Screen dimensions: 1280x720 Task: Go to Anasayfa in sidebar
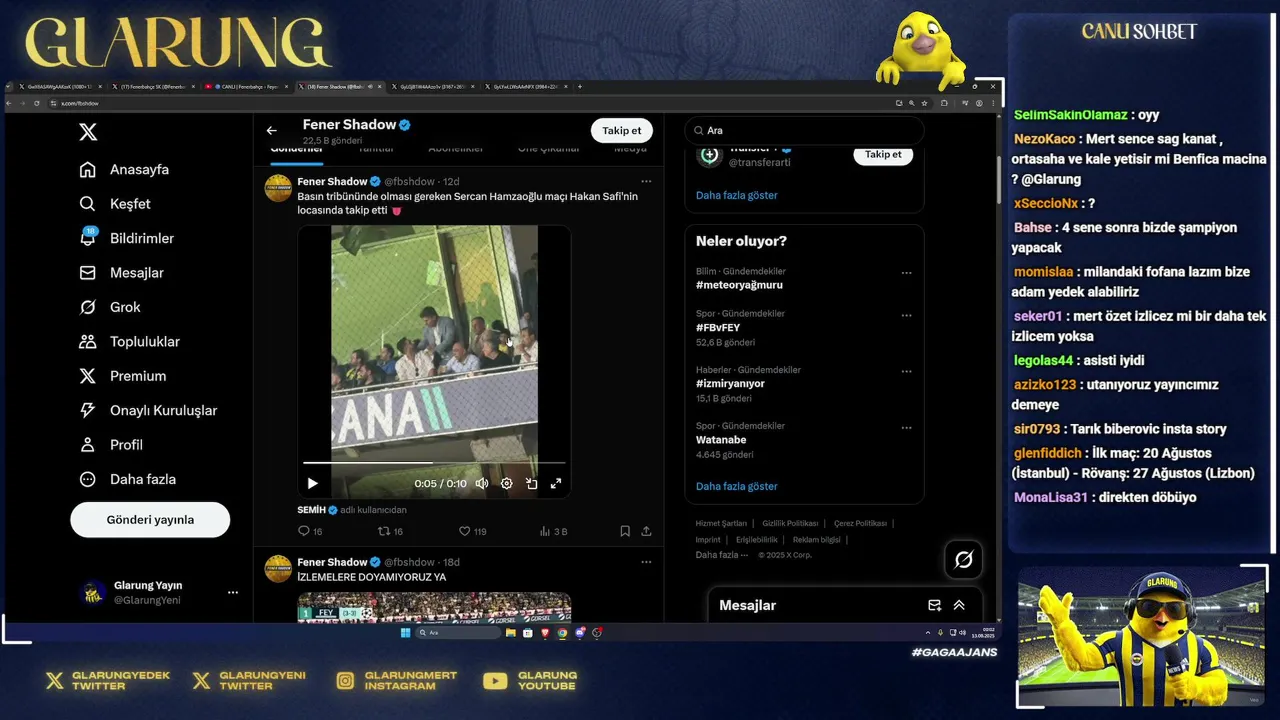[x=124, y=169]
